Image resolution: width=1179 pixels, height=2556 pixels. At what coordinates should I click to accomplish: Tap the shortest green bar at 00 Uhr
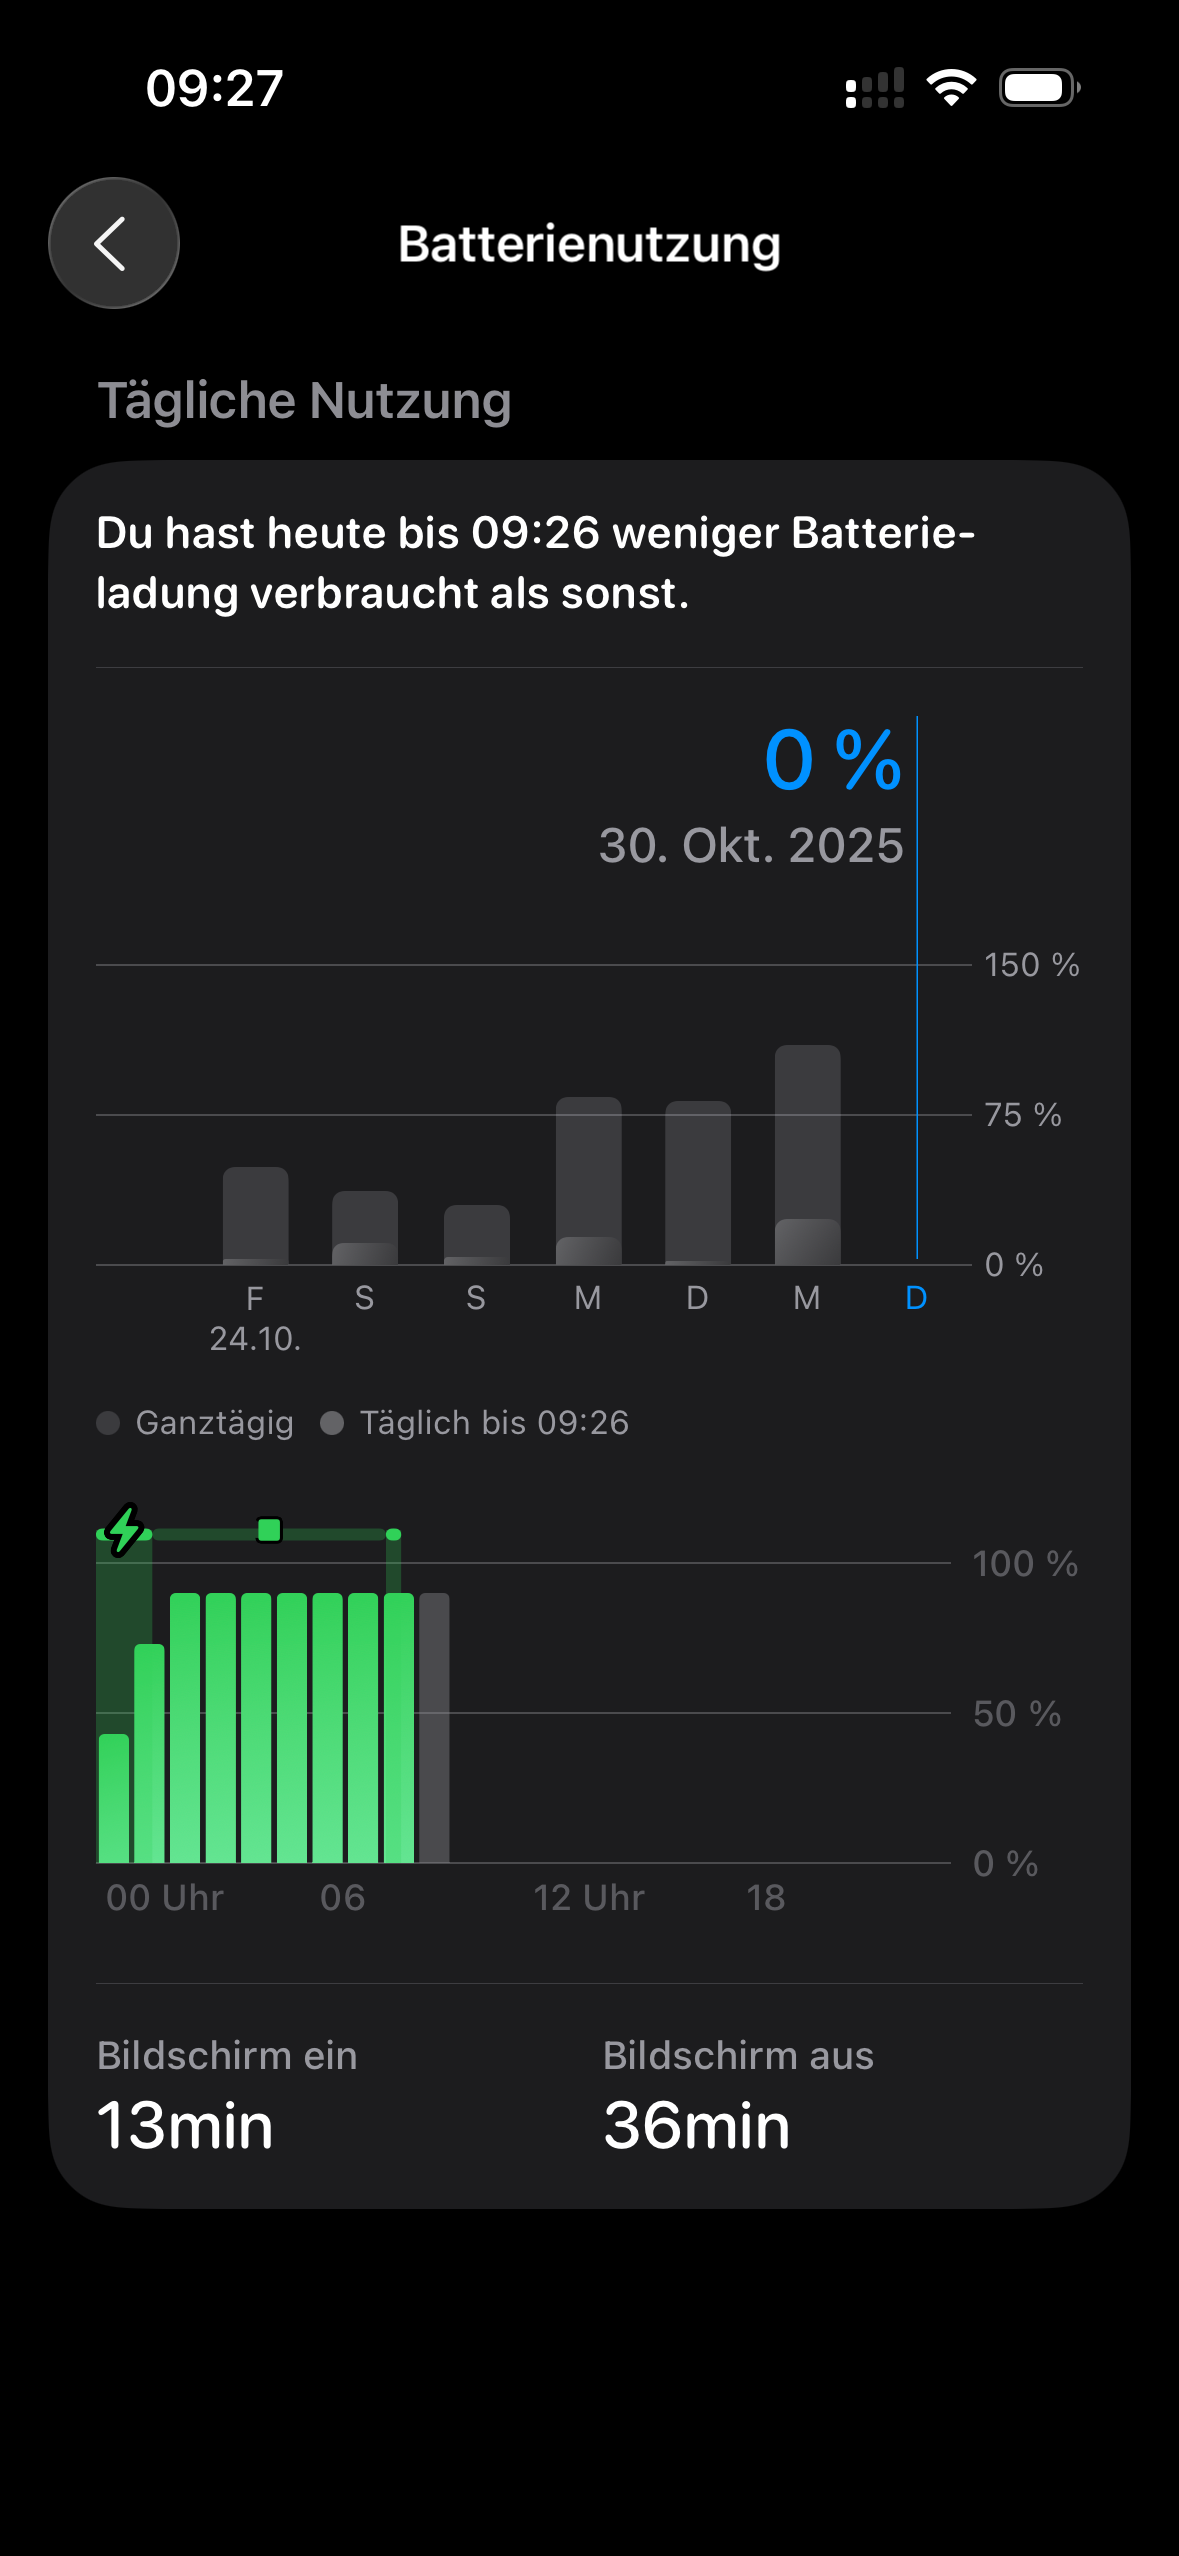tap(114, 1798)
